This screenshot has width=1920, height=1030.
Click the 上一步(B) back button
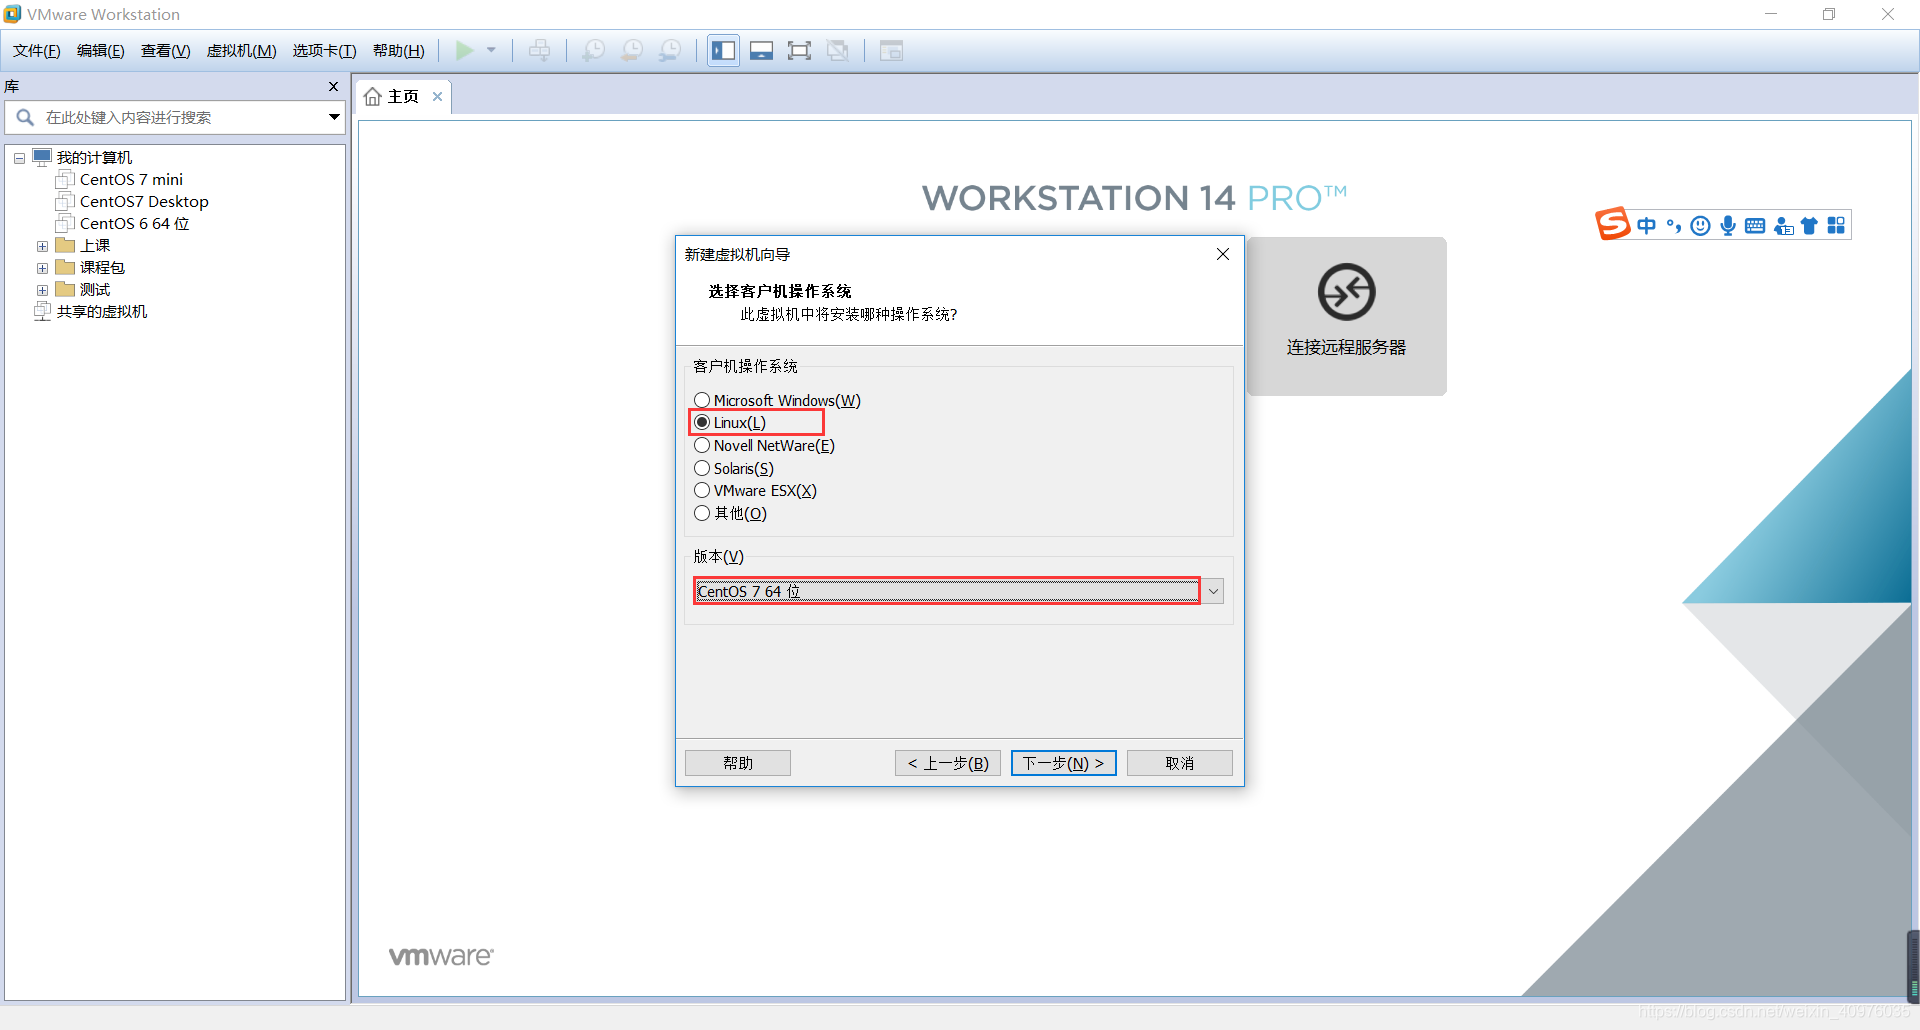coord(948,763)
